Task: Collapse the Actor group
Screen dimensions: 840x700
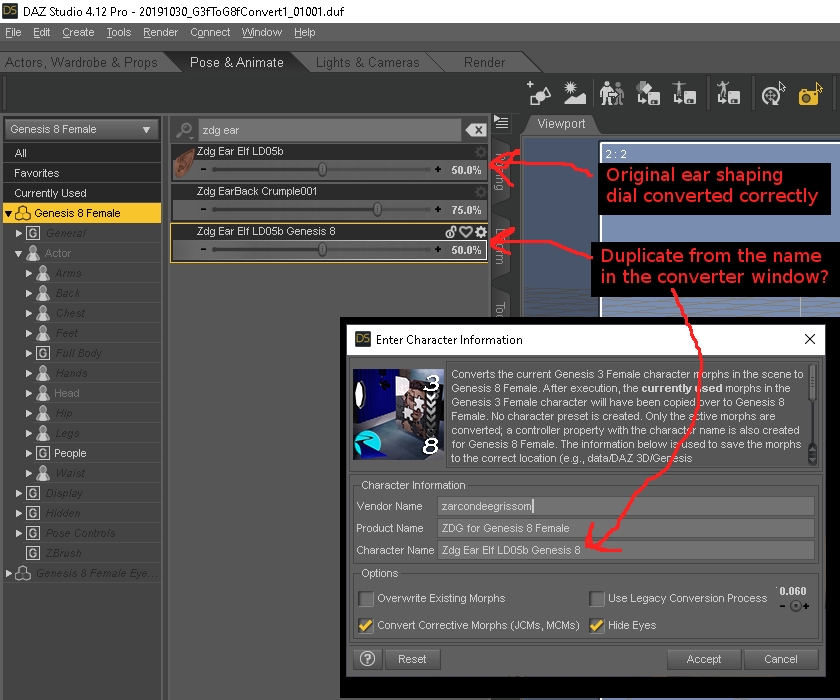Action: (x=19, y=253)
